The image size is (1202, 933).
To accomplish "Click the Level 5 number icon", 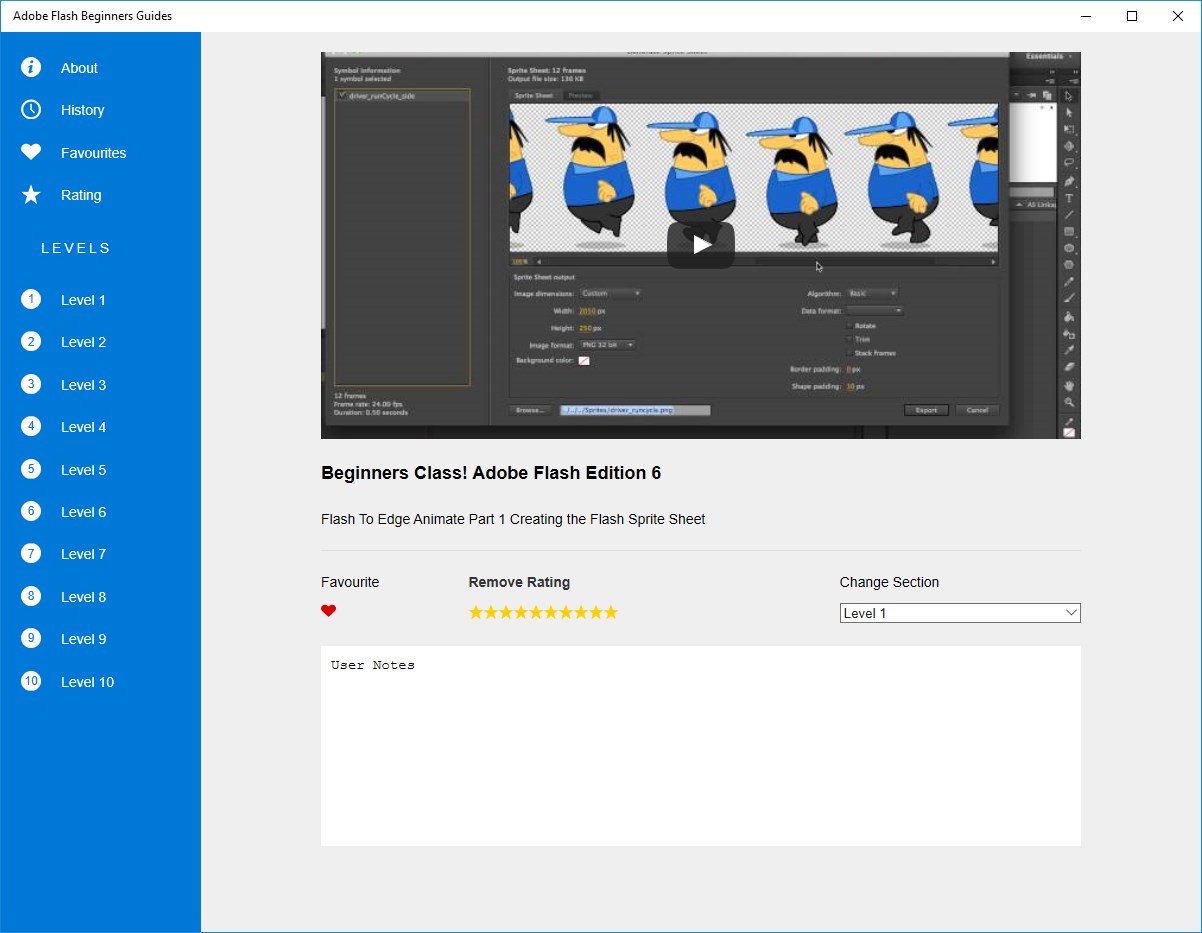I will click(31, 469).
